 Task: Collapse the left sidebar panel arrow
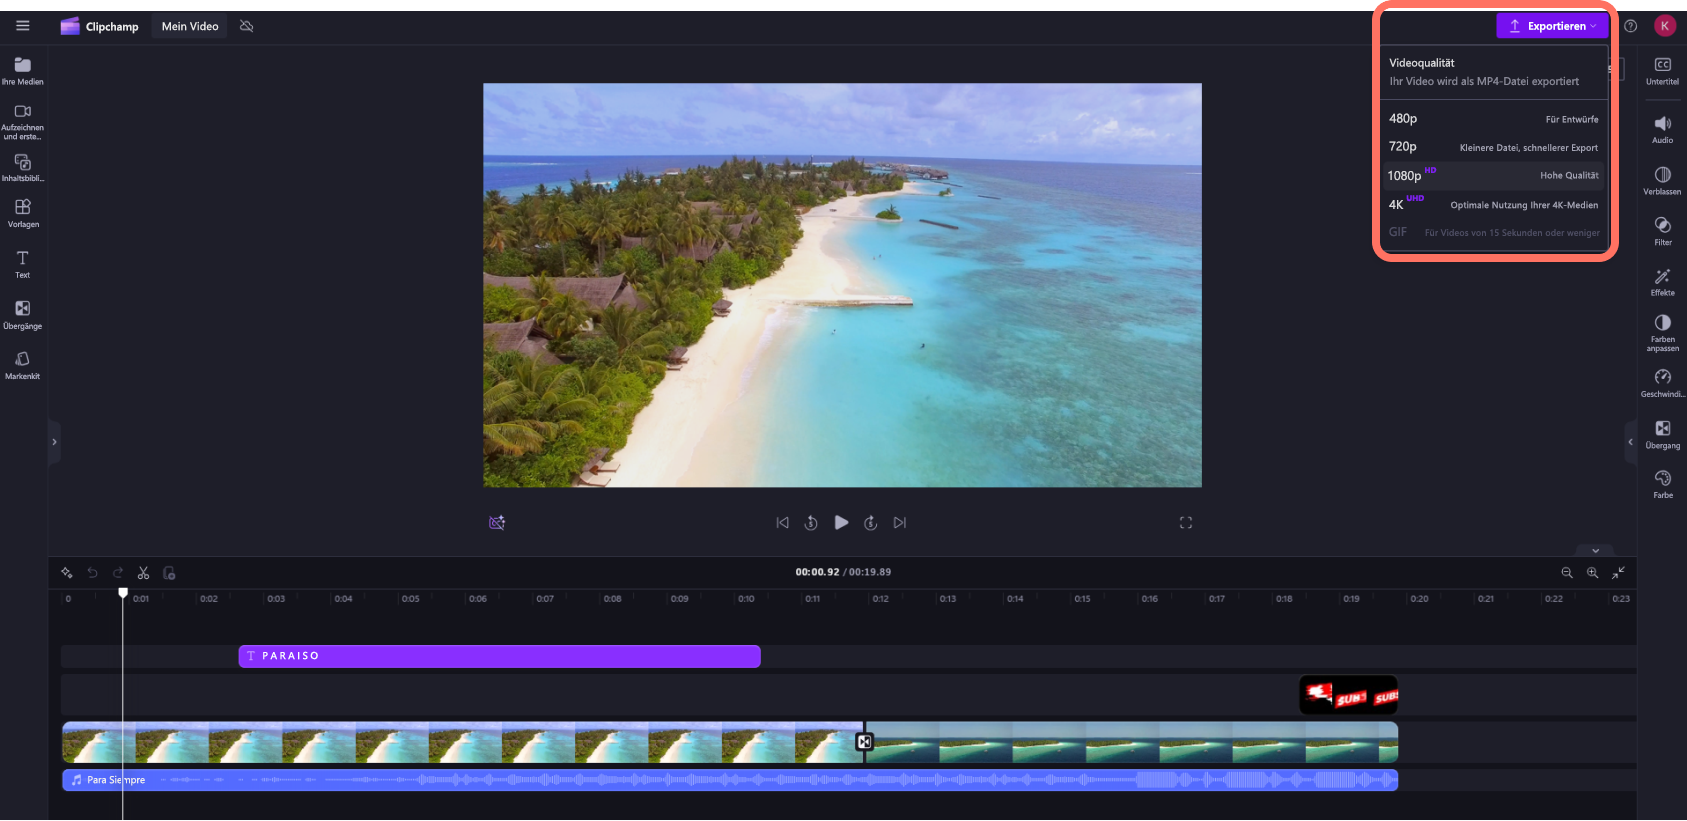click(54, 441)
